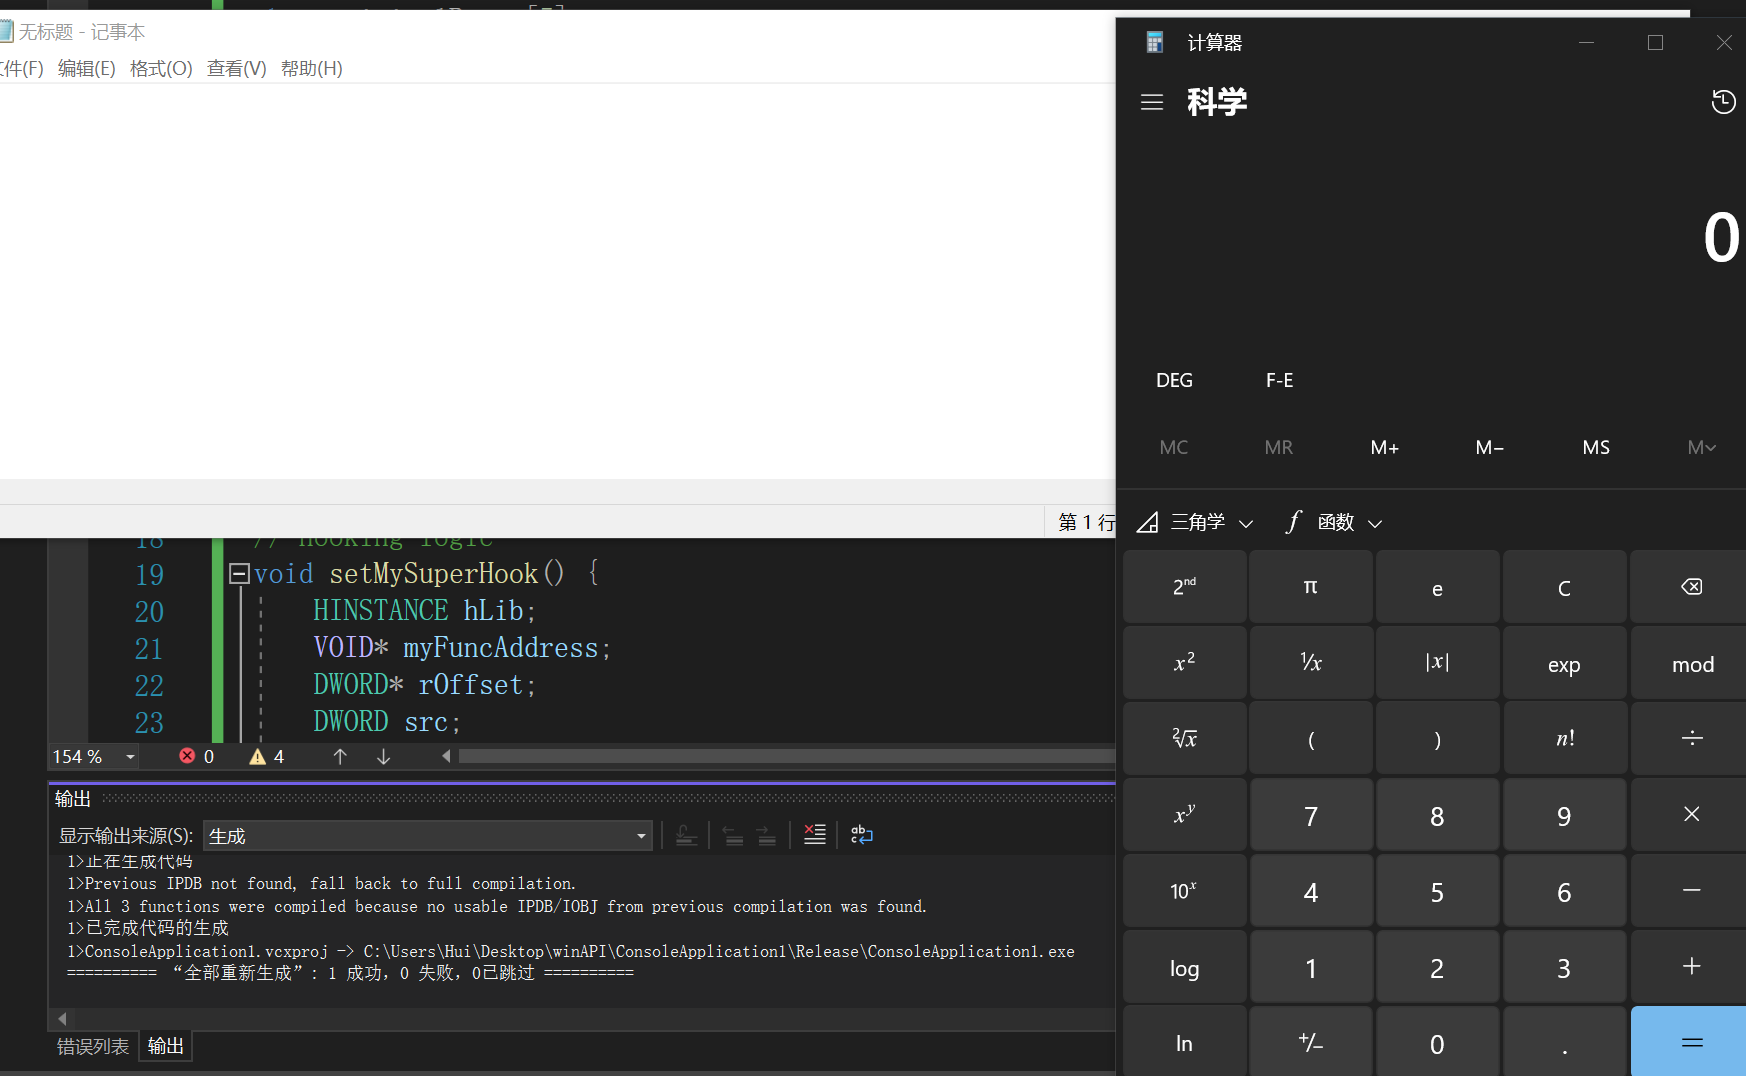Open the memory list M dropdown

[1701, 447]
